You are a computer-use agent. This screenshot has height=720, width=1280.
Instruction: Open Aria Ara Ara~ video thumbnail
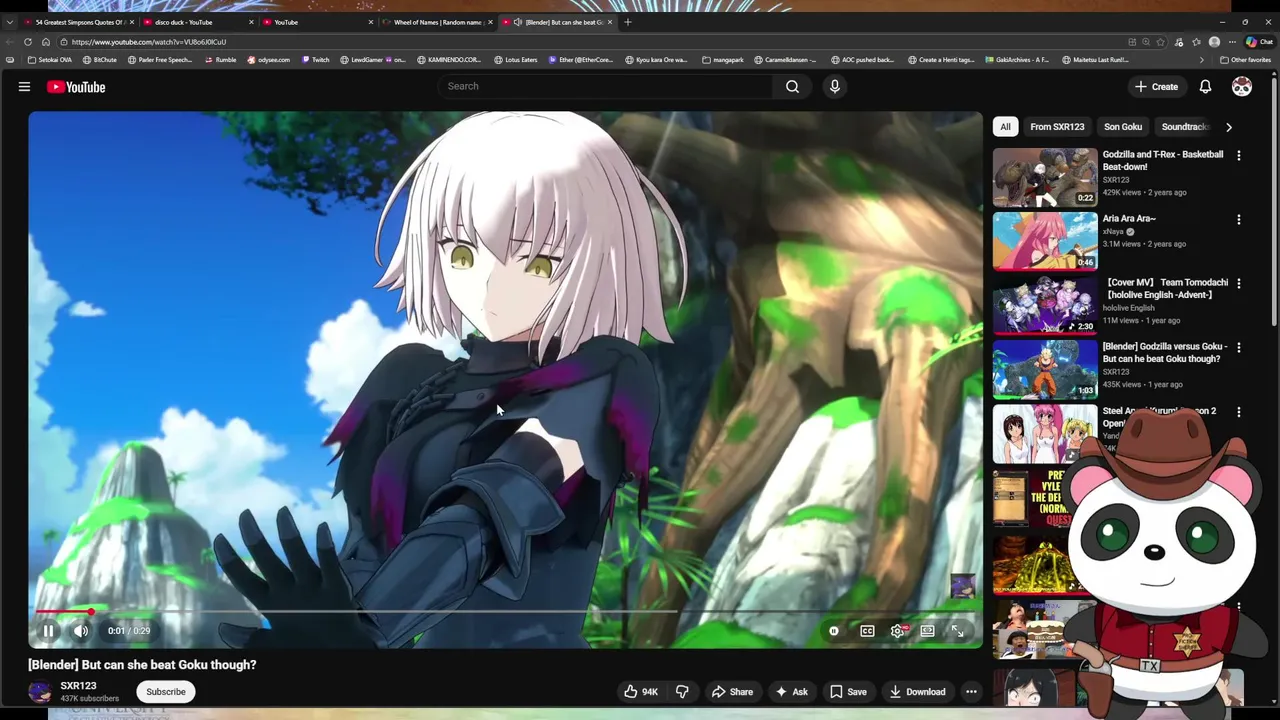pos(1044,241)
